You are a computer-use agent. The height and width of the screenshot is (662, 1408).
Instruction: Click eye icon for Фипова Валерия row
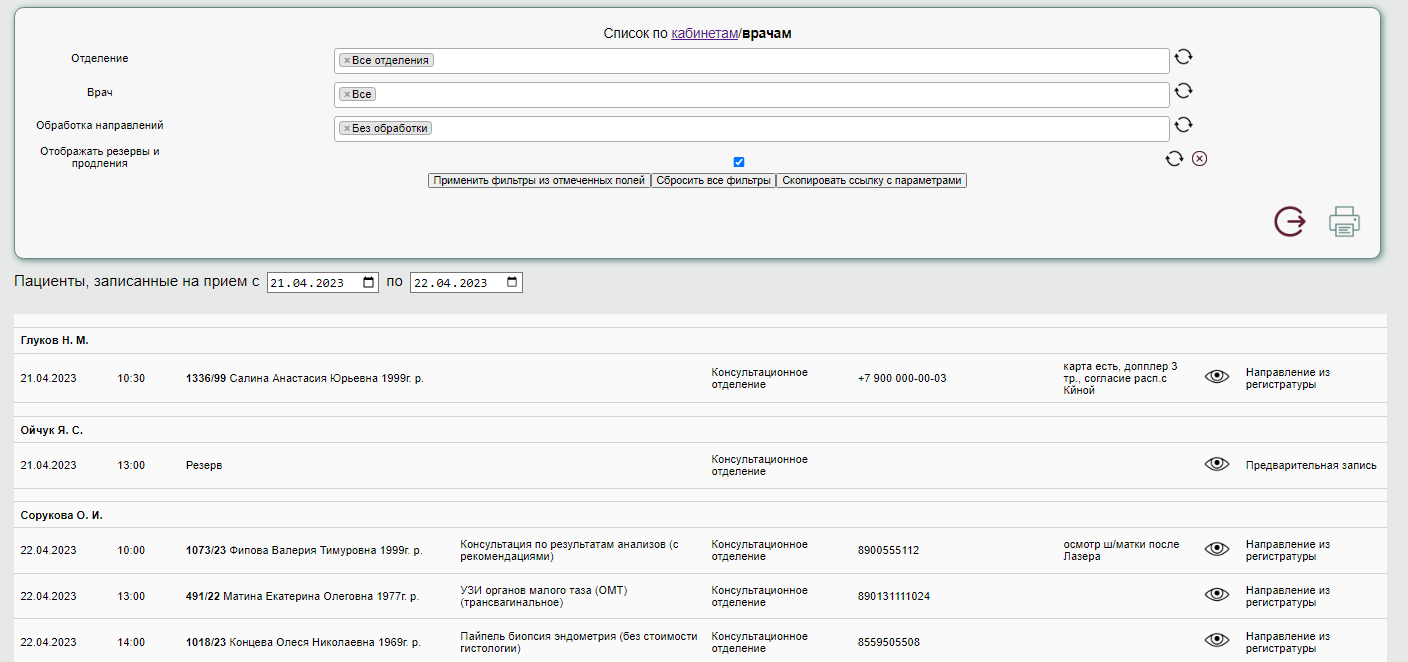1216,549
